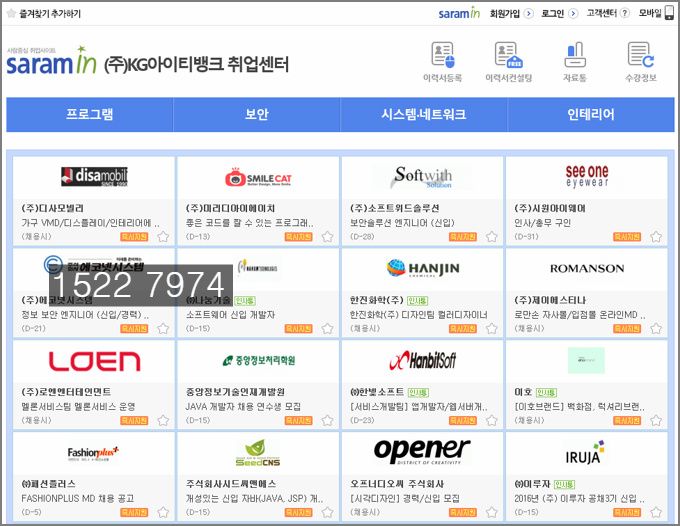This screenshot has height=526, width=680.
Task: Open the 이력서컨설팅 resume consulting icon
Action: (509, 56)
